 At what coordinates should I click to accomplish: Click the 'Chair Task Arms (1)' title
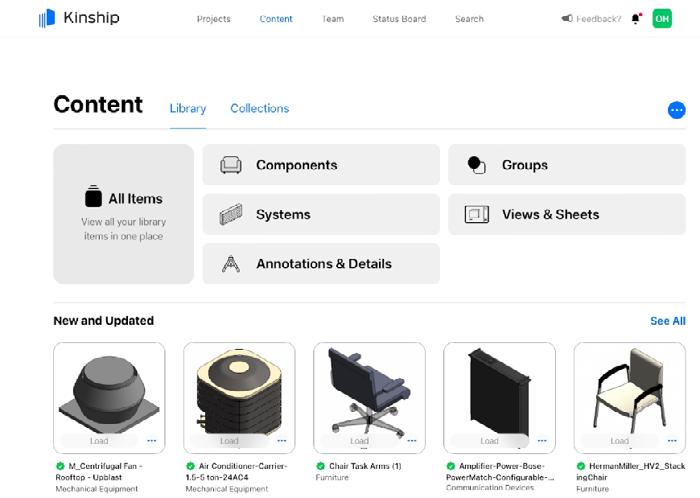(x=365, y=466)
